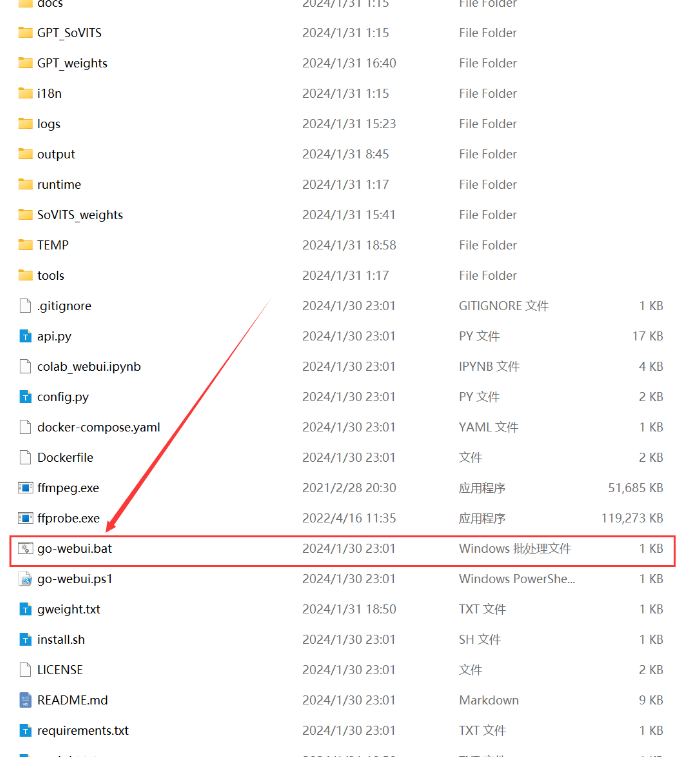Screen dimensions: 680x757
Task: Click the gweight.txt file name
Action: tap(68, 609)
